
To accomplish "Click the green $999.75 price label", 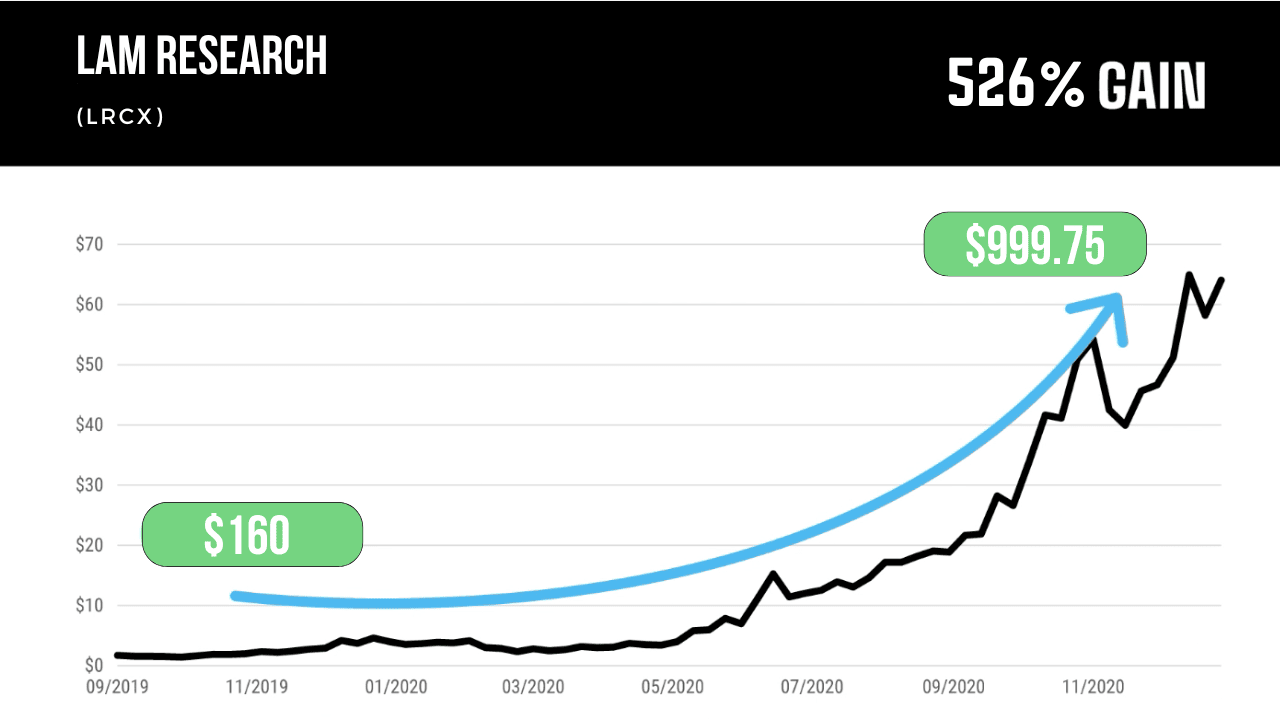I will tap(1034, 244).
